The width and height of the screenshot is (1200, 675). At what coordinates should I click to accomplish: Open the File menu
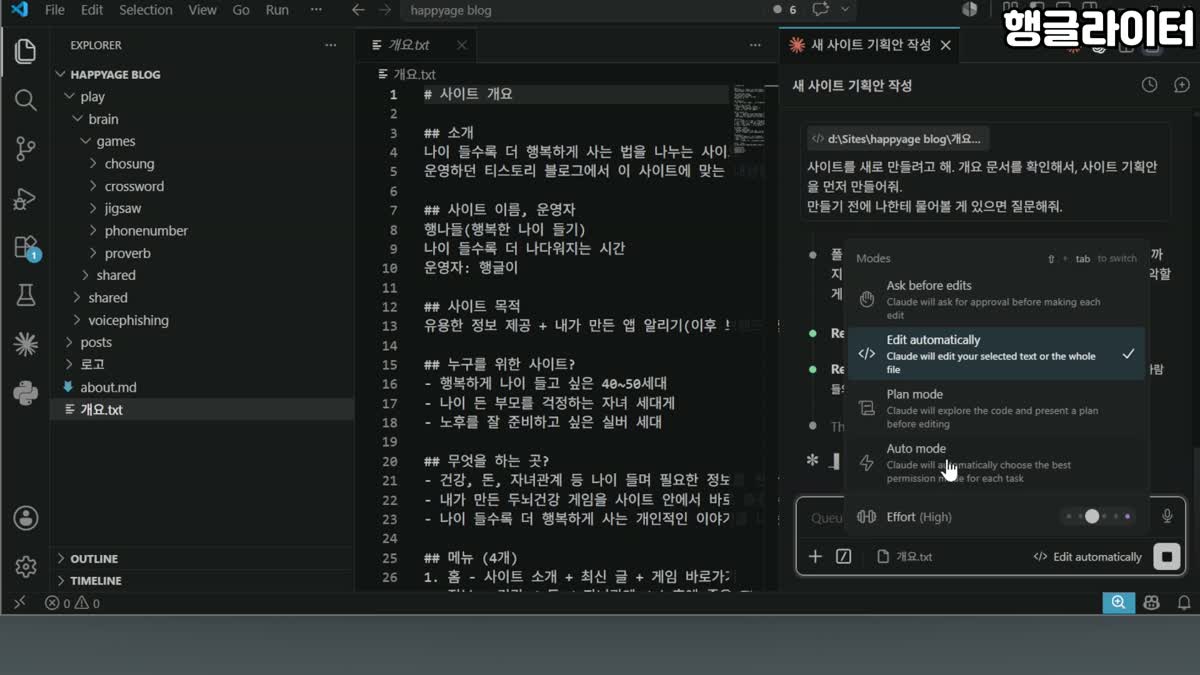coord(55,10)
